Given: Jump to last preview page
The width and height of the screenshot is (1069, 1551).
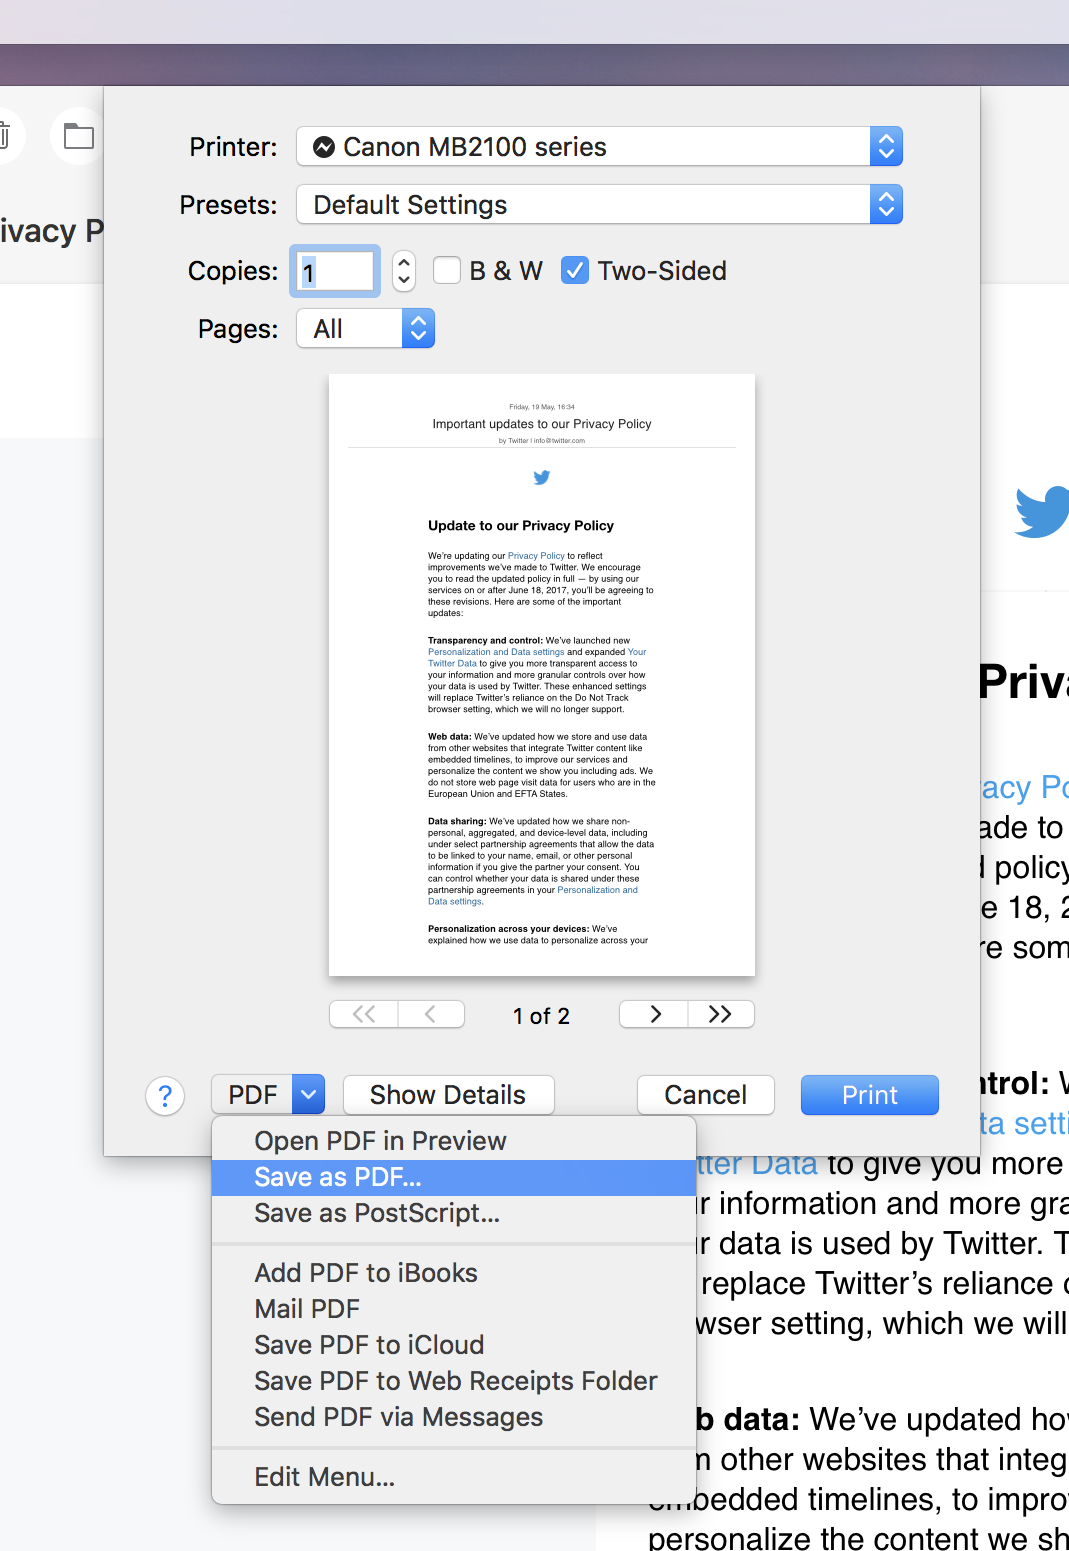Looking at the screenshot, I should 721,1014.
